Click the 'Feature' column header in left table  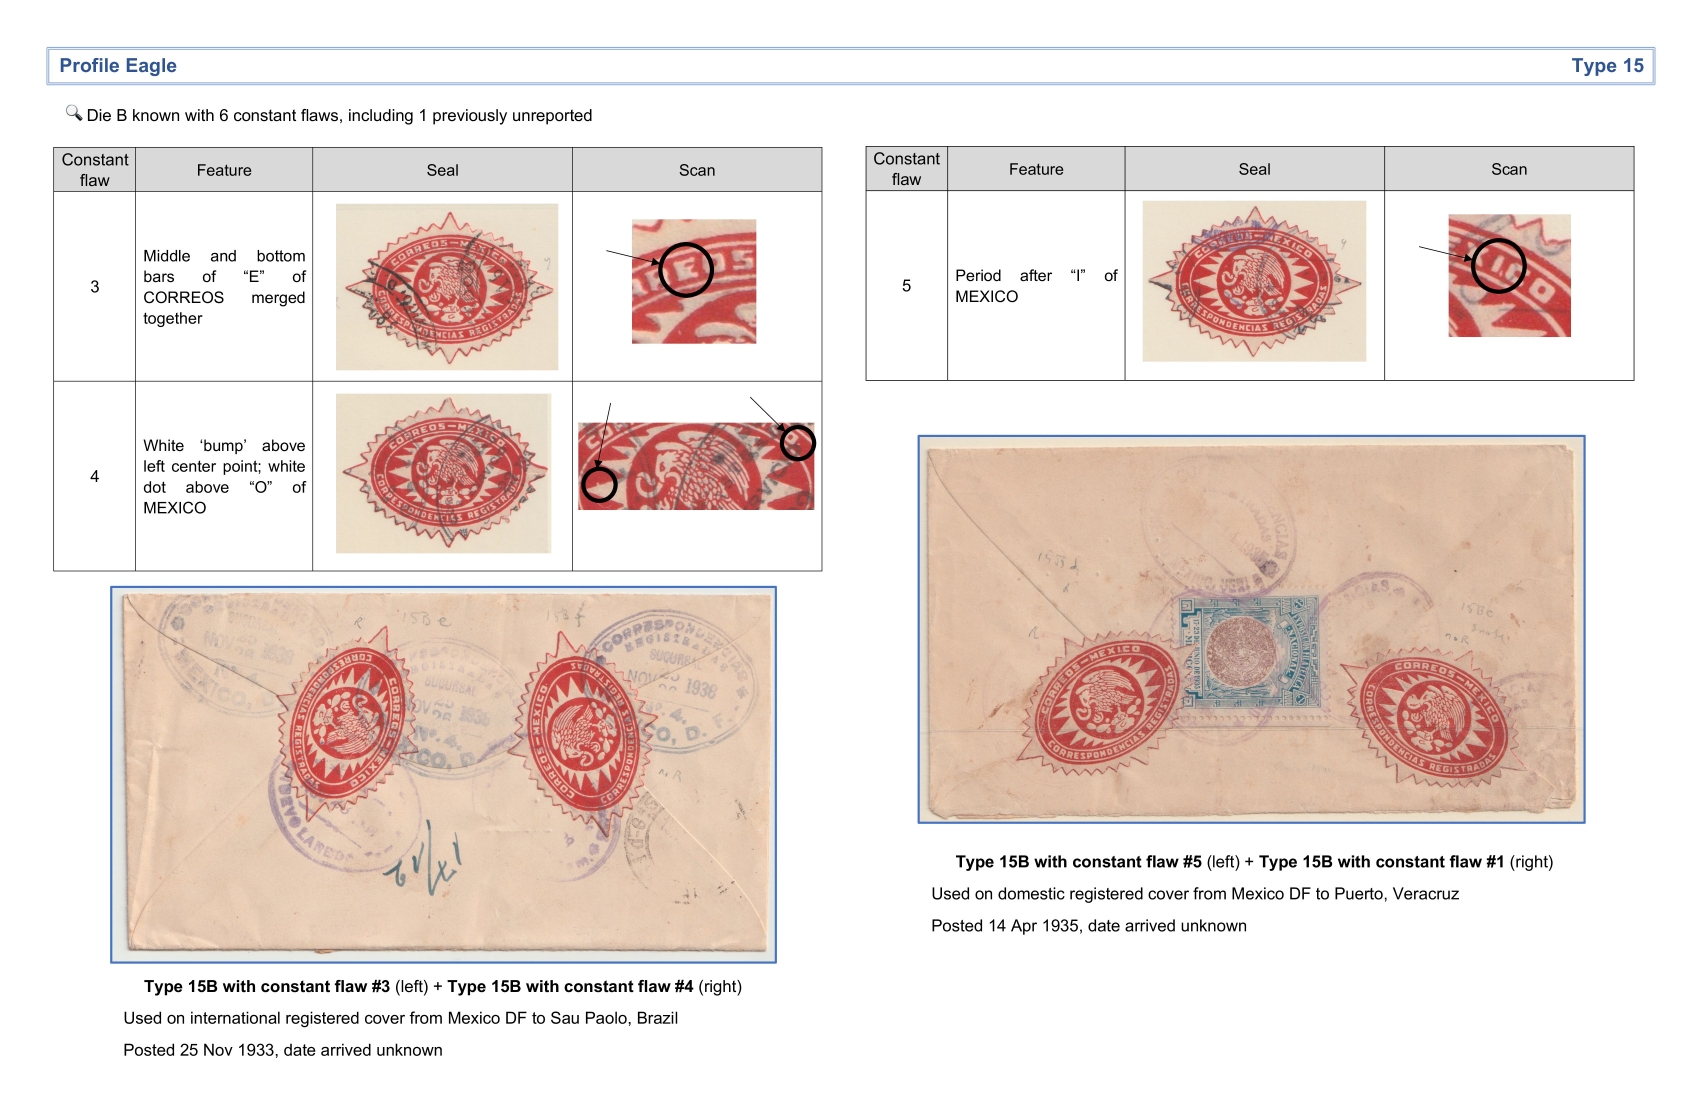coord(224,171)
